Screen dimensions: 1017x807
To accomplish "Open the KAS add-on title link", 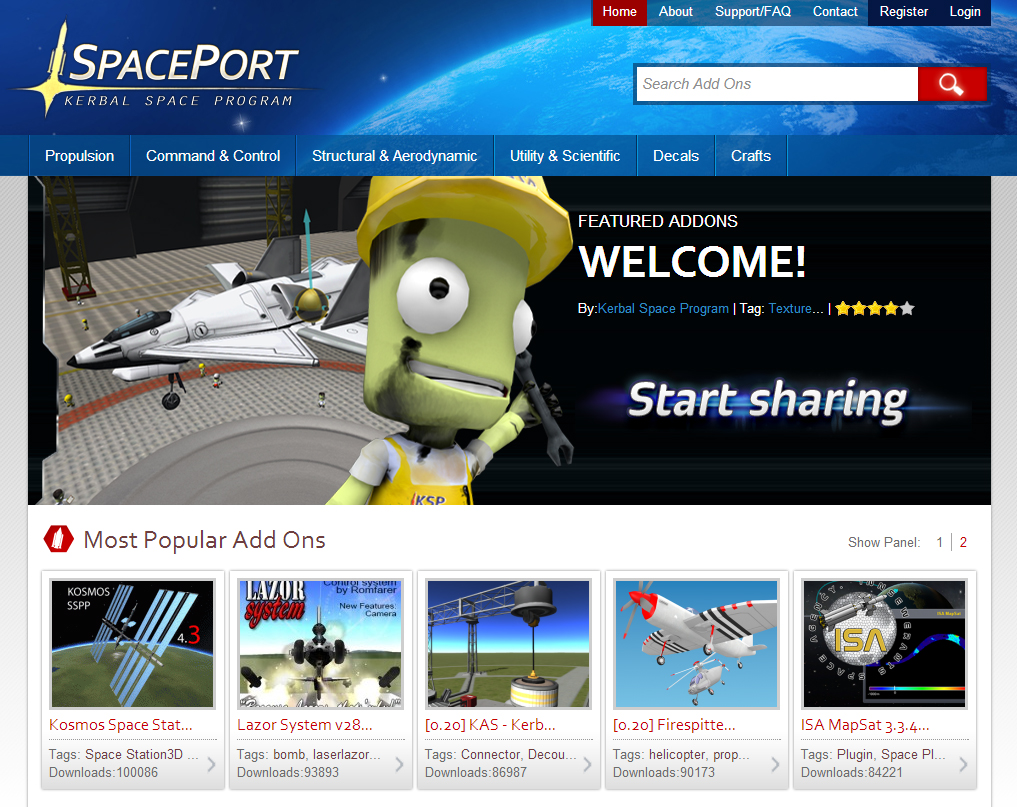I will tap(489, 724).
